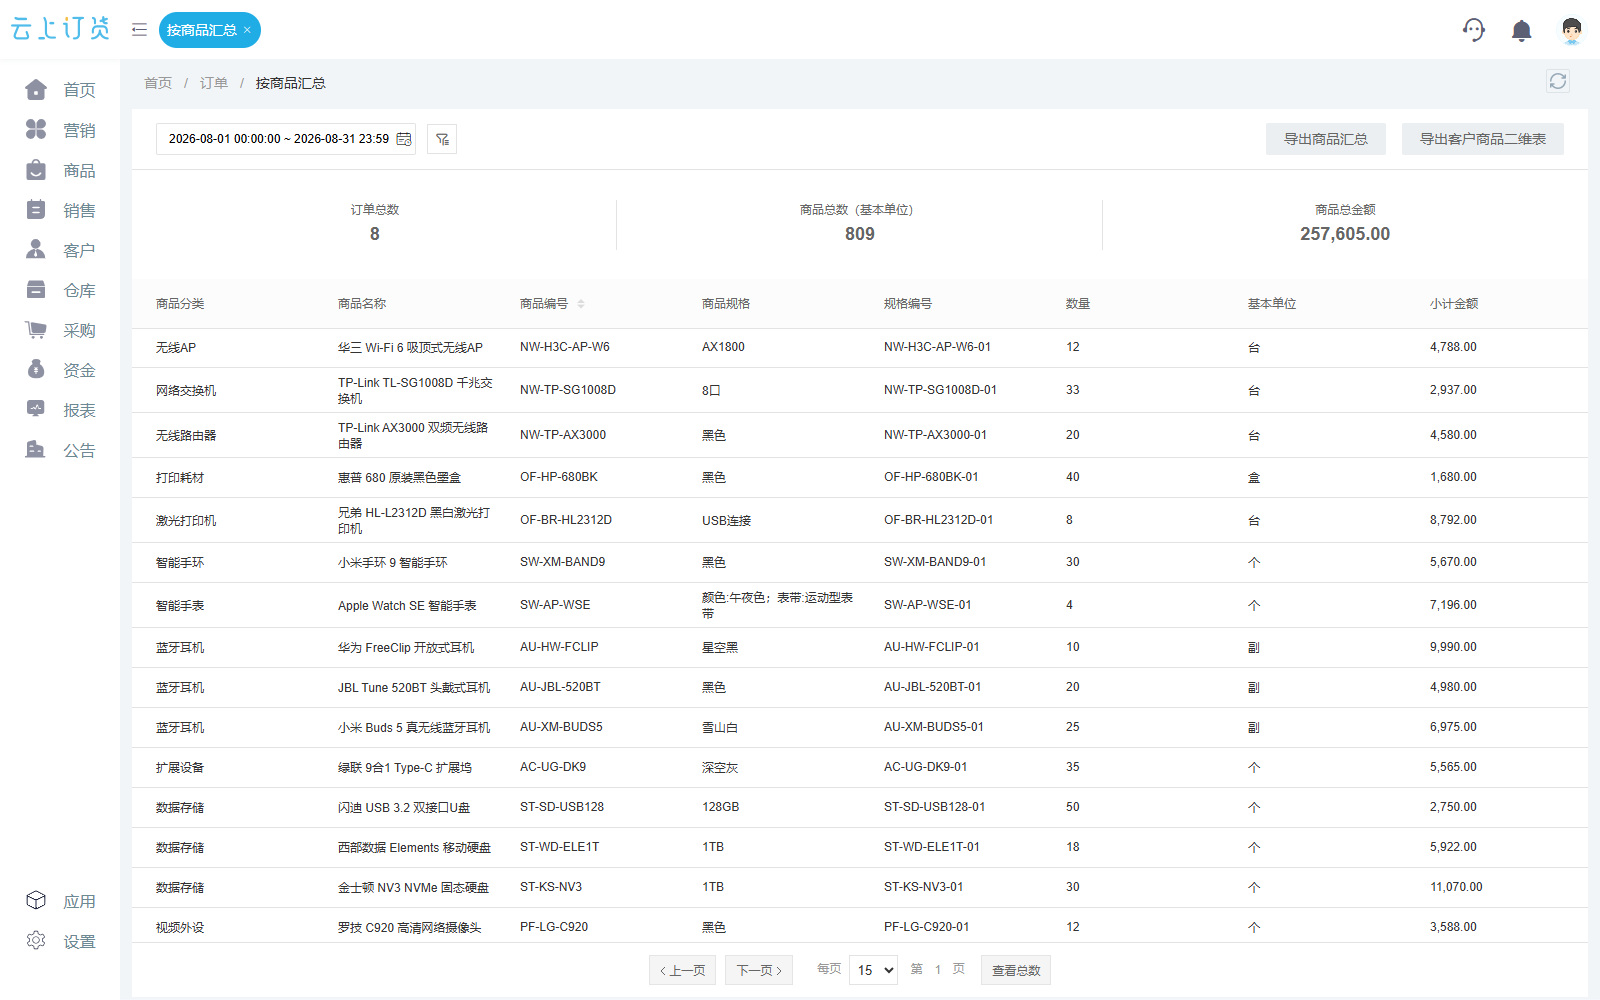Go to previous page with 上一页
Viewport: 1600px width, 1000px height.
(x=682, y=970)
